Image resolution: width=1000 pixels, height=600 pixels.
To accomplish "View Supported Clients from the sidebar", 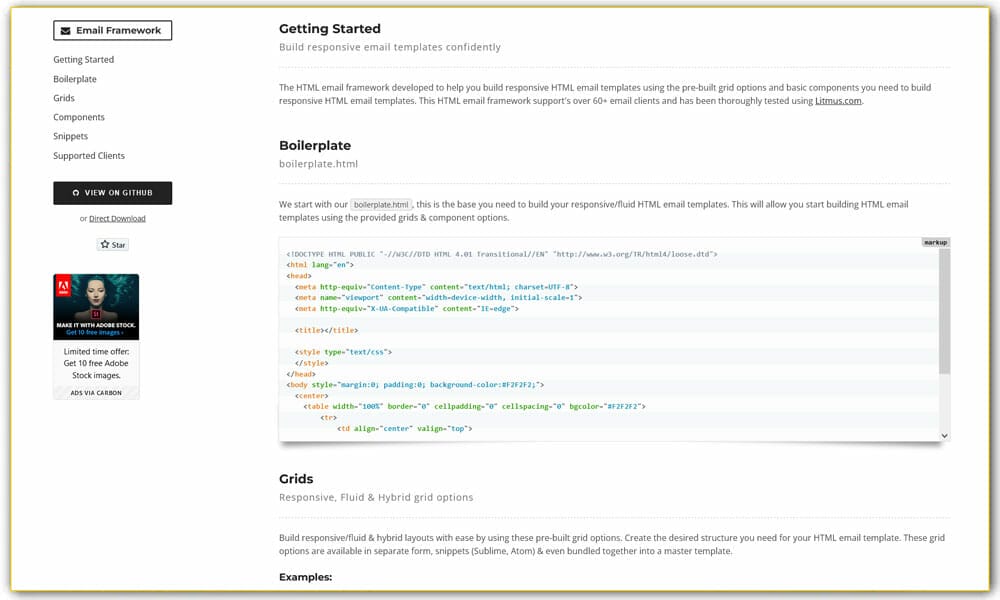I will (88, 155).
